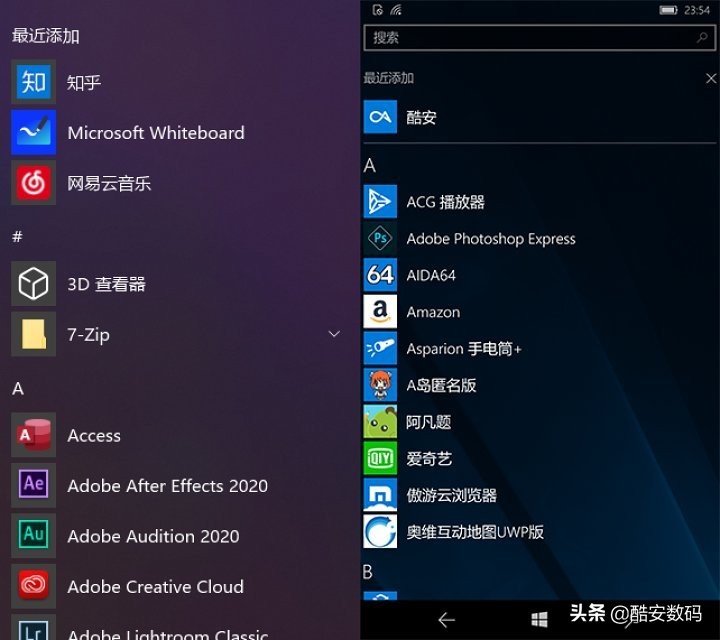
Task: Launch Adobe Creative Cloud icon
Action: click(x=34, y=586)
